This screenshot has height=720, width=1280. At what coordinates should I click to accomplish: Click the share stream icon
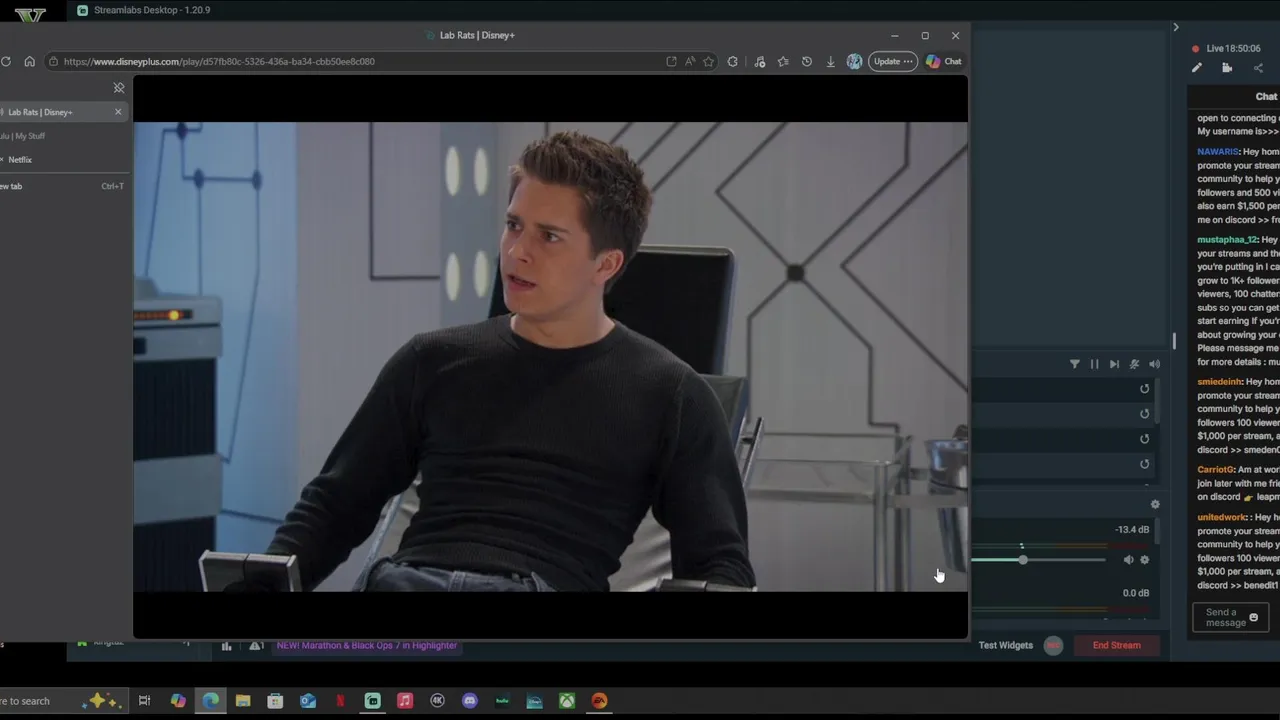coord(1258,68)
